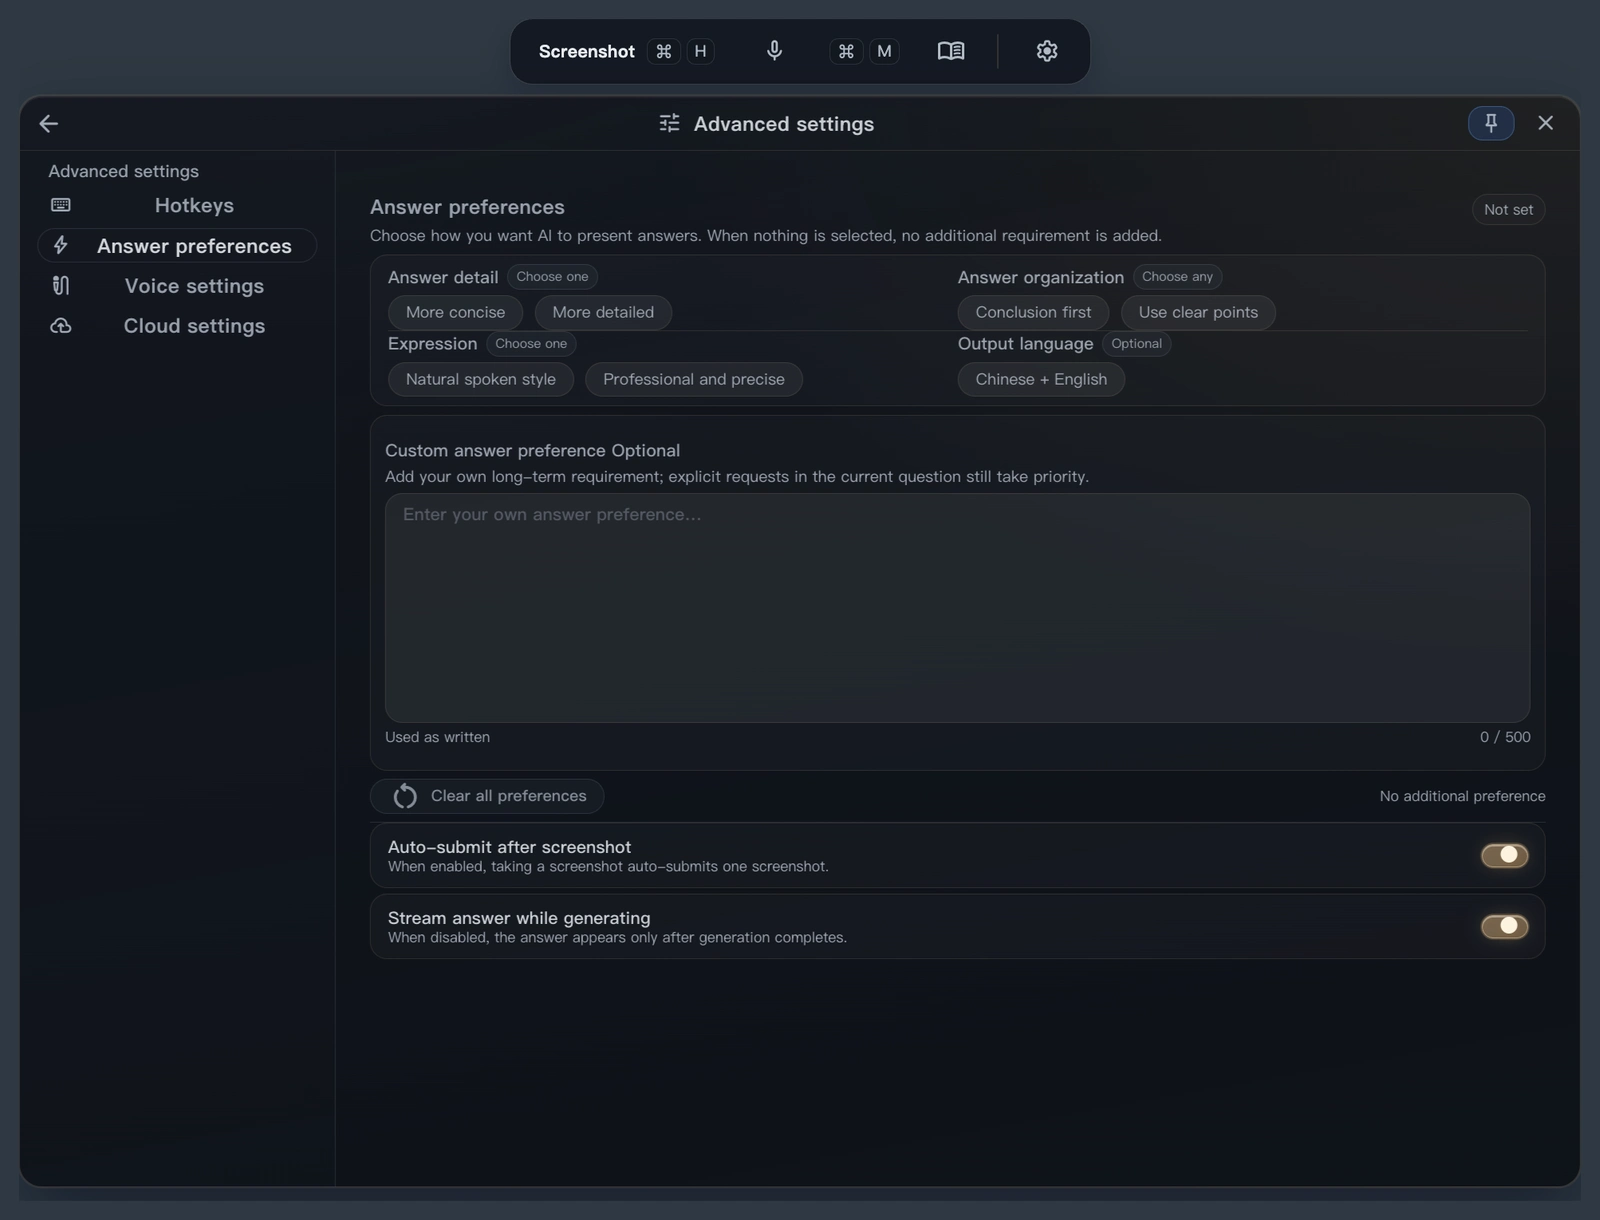Click the Choose any badge
The height and width of the screenshot is (1220, 1600).
point(1177,277)
